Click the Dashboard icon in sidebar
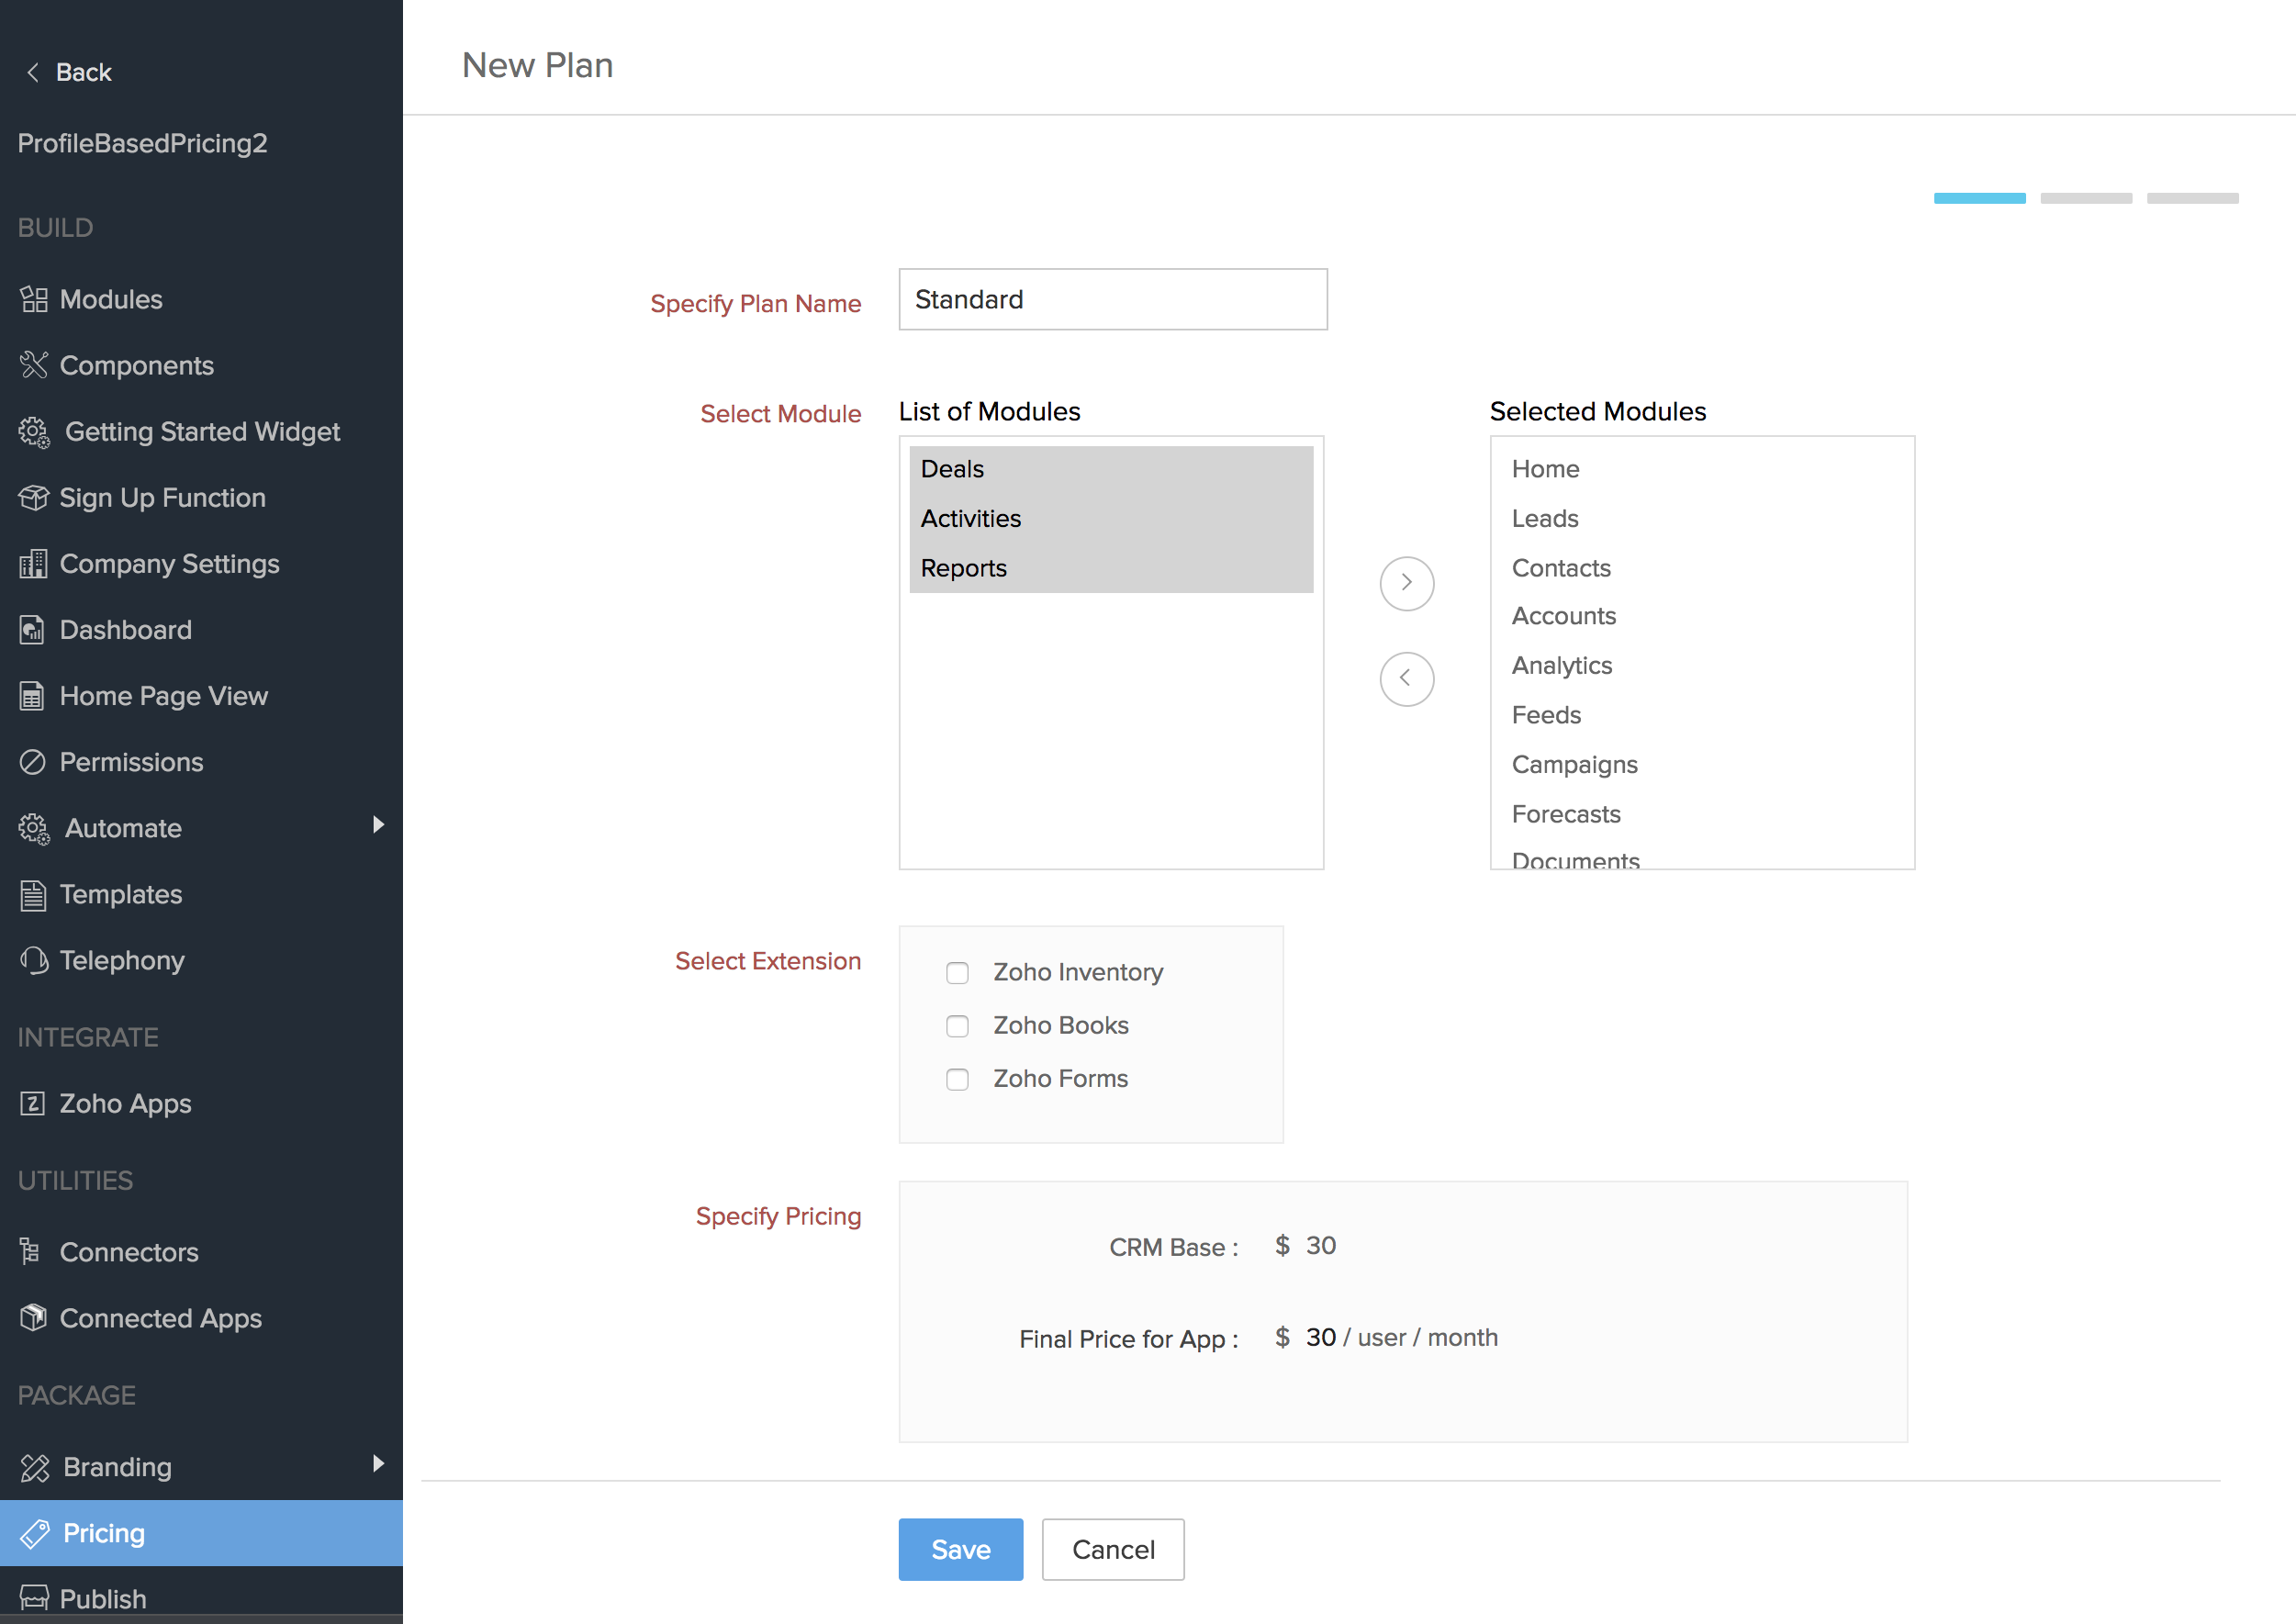 pyautogui.click(x=33, y=630)
